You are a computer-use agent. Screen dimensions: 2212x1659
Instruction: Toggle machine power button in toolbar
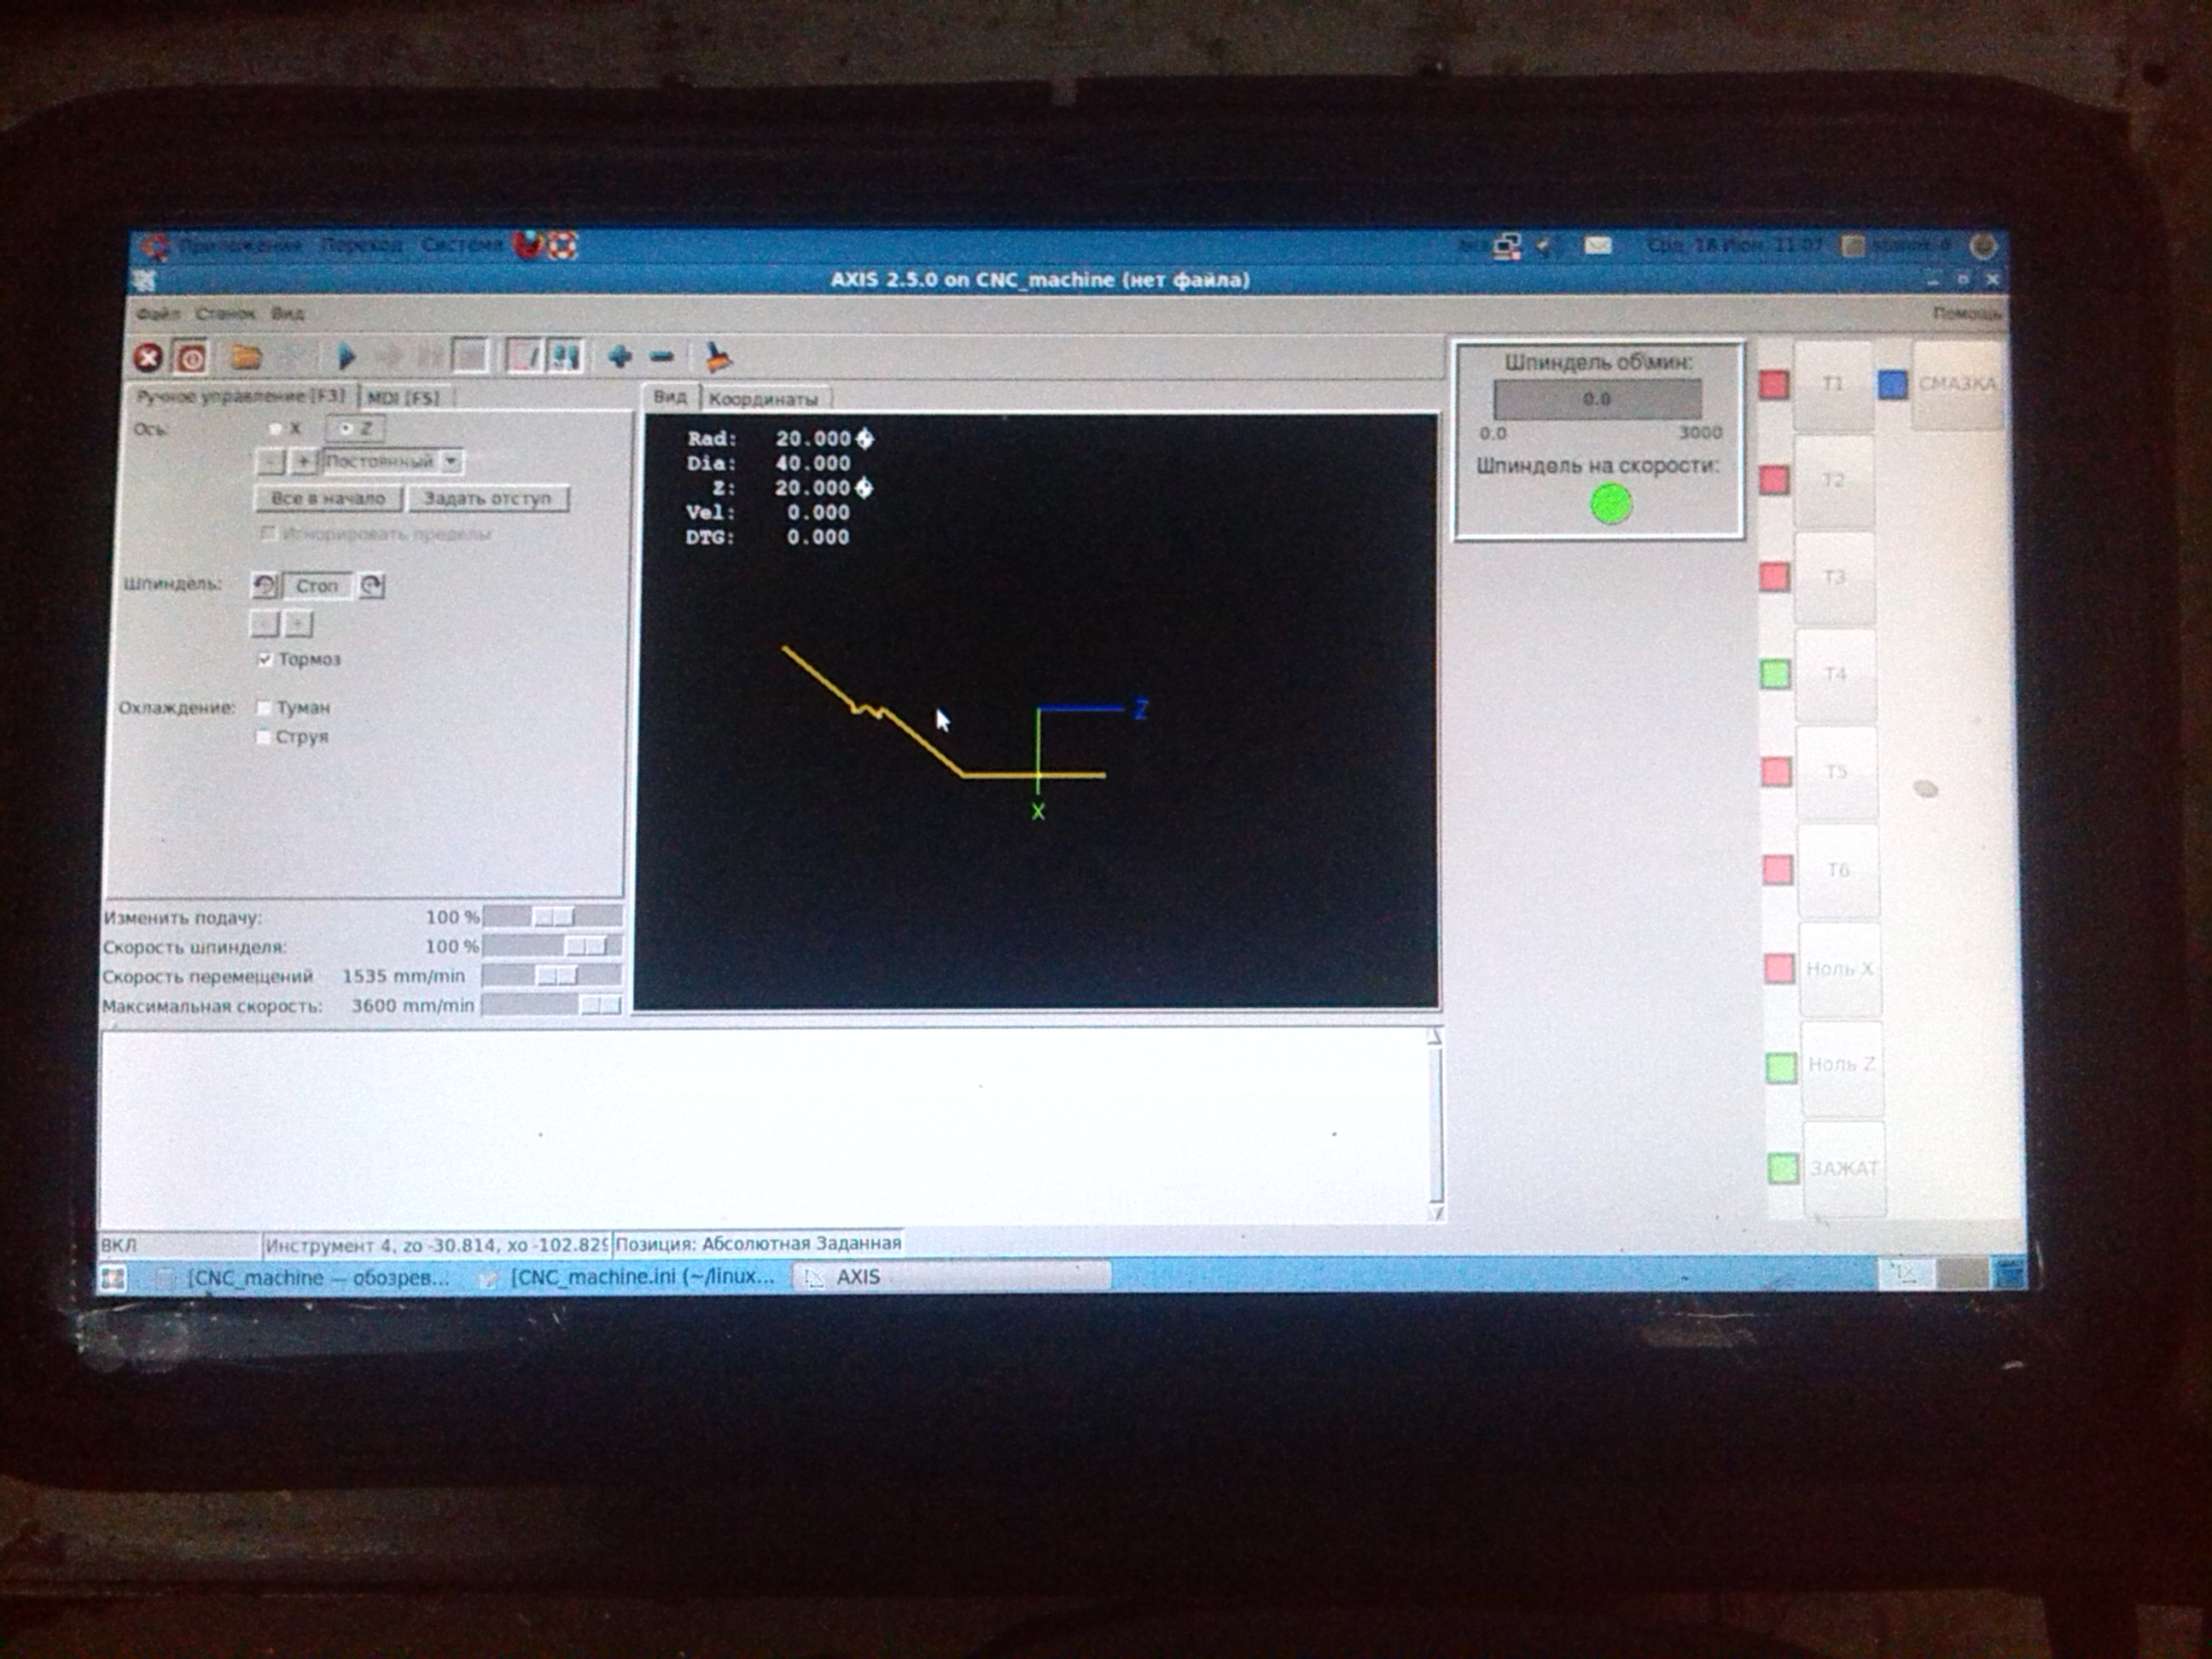click(x=191, y=357)
